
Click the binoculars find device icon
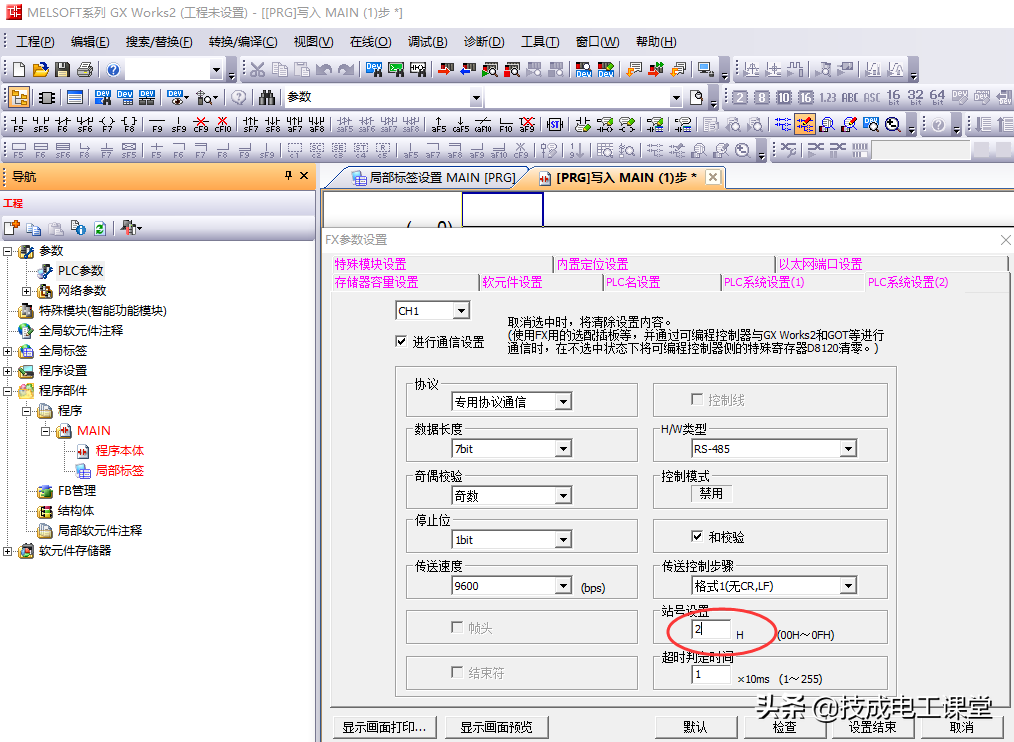click(266, 97)
